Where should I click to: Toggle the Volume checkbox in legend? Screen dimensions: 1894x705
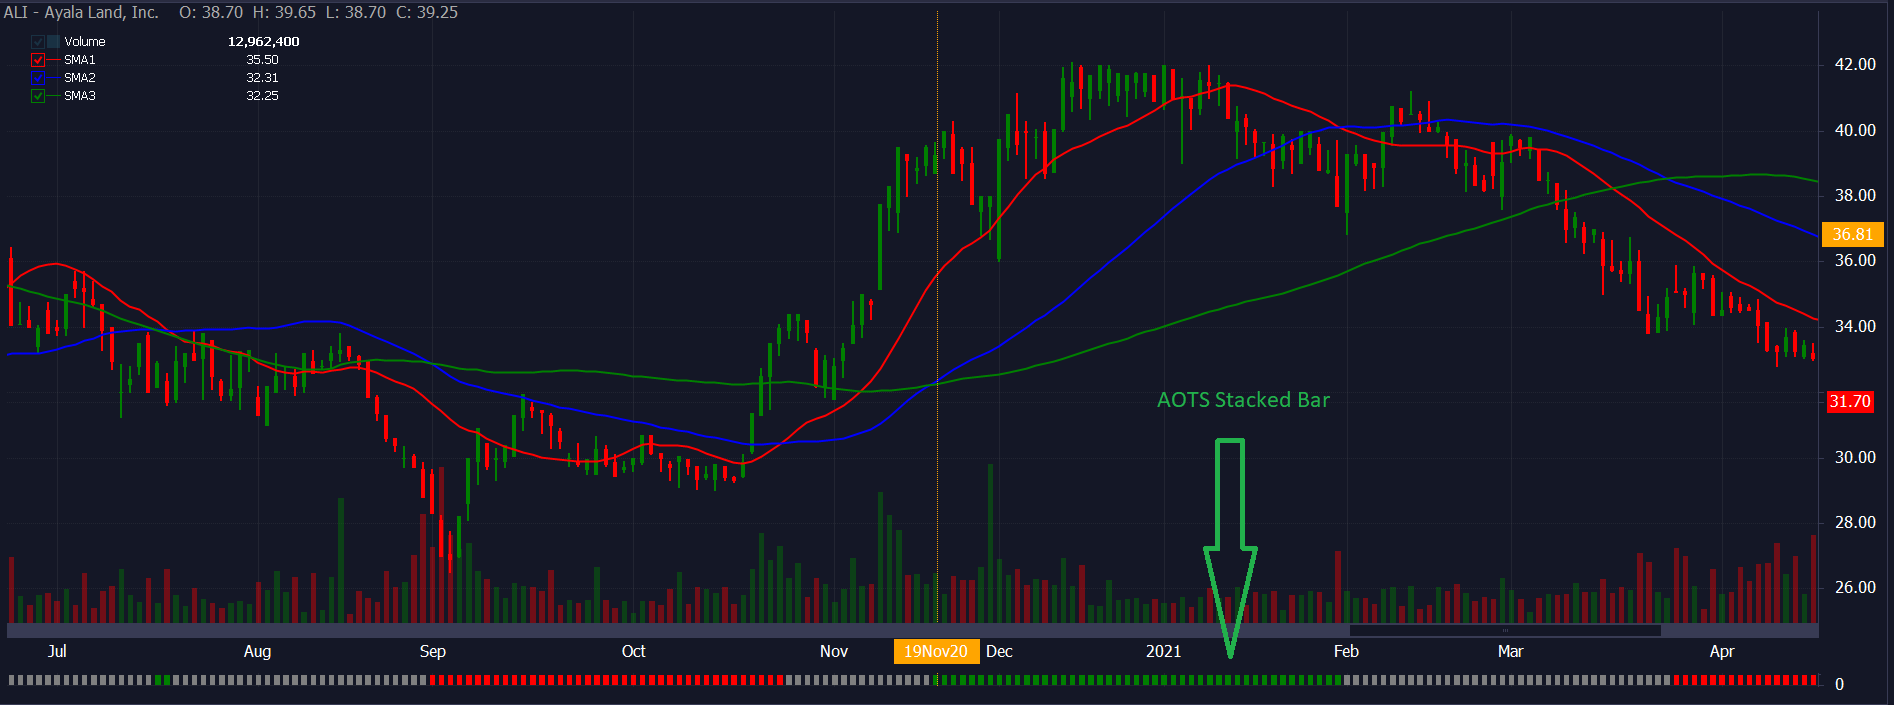pyautogui.click(x=38, y=42)
